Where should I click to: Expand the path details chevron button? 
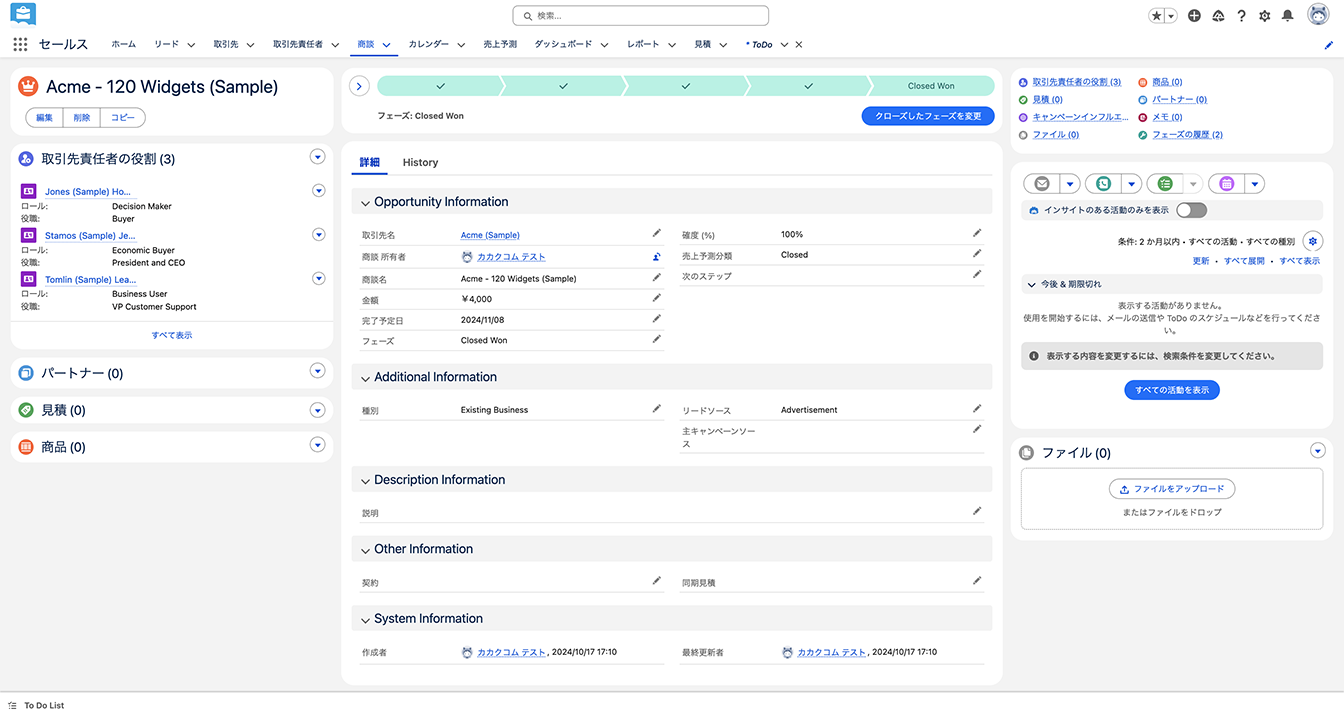(360, 86)
